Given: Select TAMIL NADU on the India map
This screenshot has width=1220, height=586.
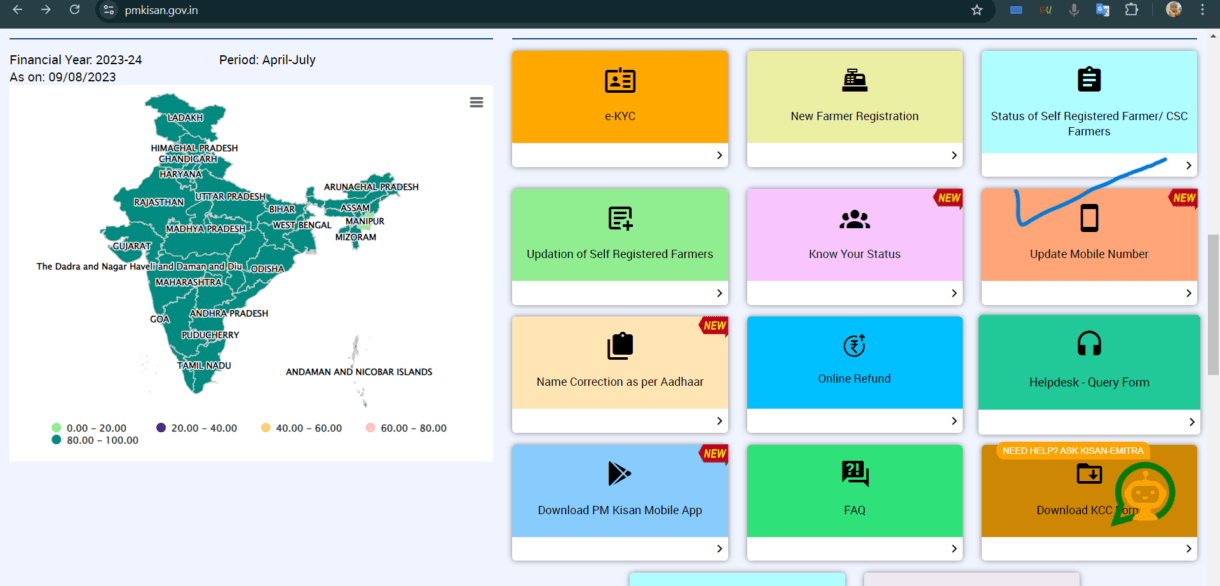Looking at the screenshot, I should [204, 366].
